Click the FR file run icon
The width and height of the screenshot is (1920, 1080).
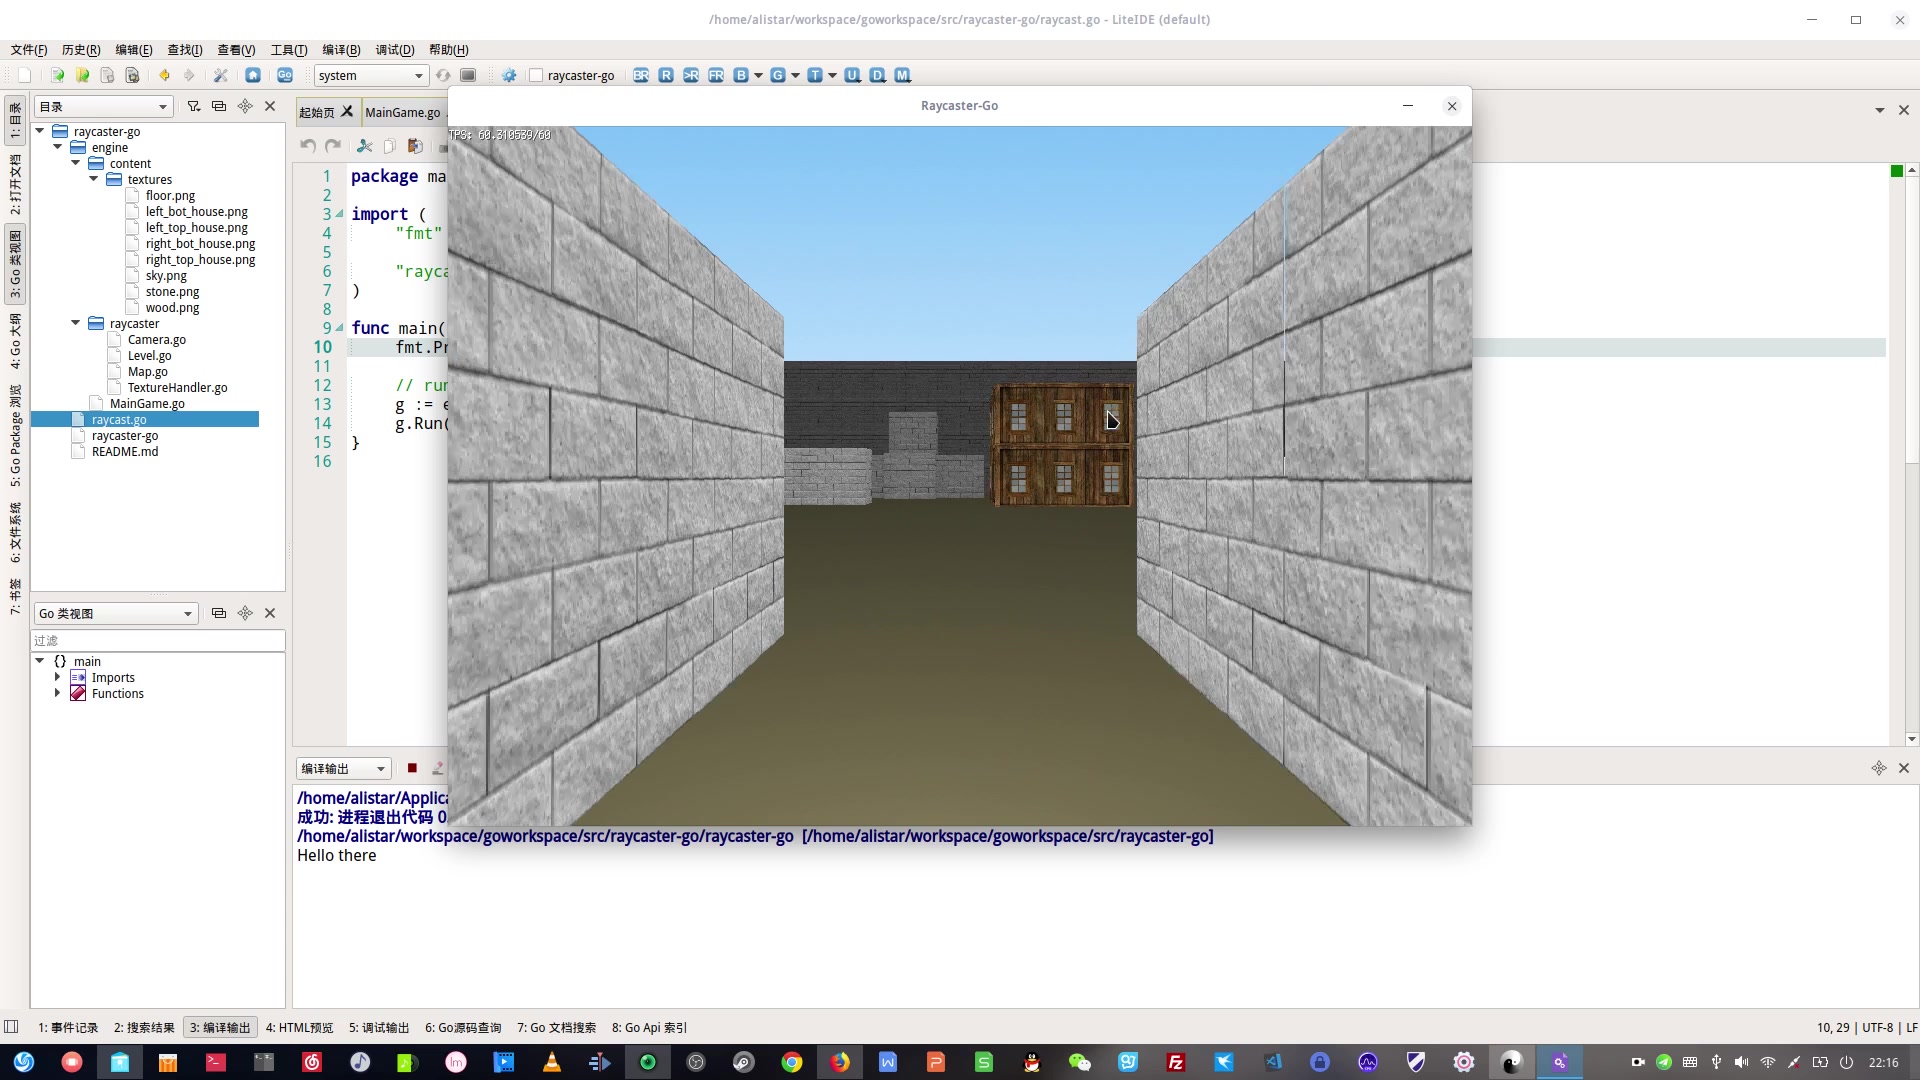point(716,75)
